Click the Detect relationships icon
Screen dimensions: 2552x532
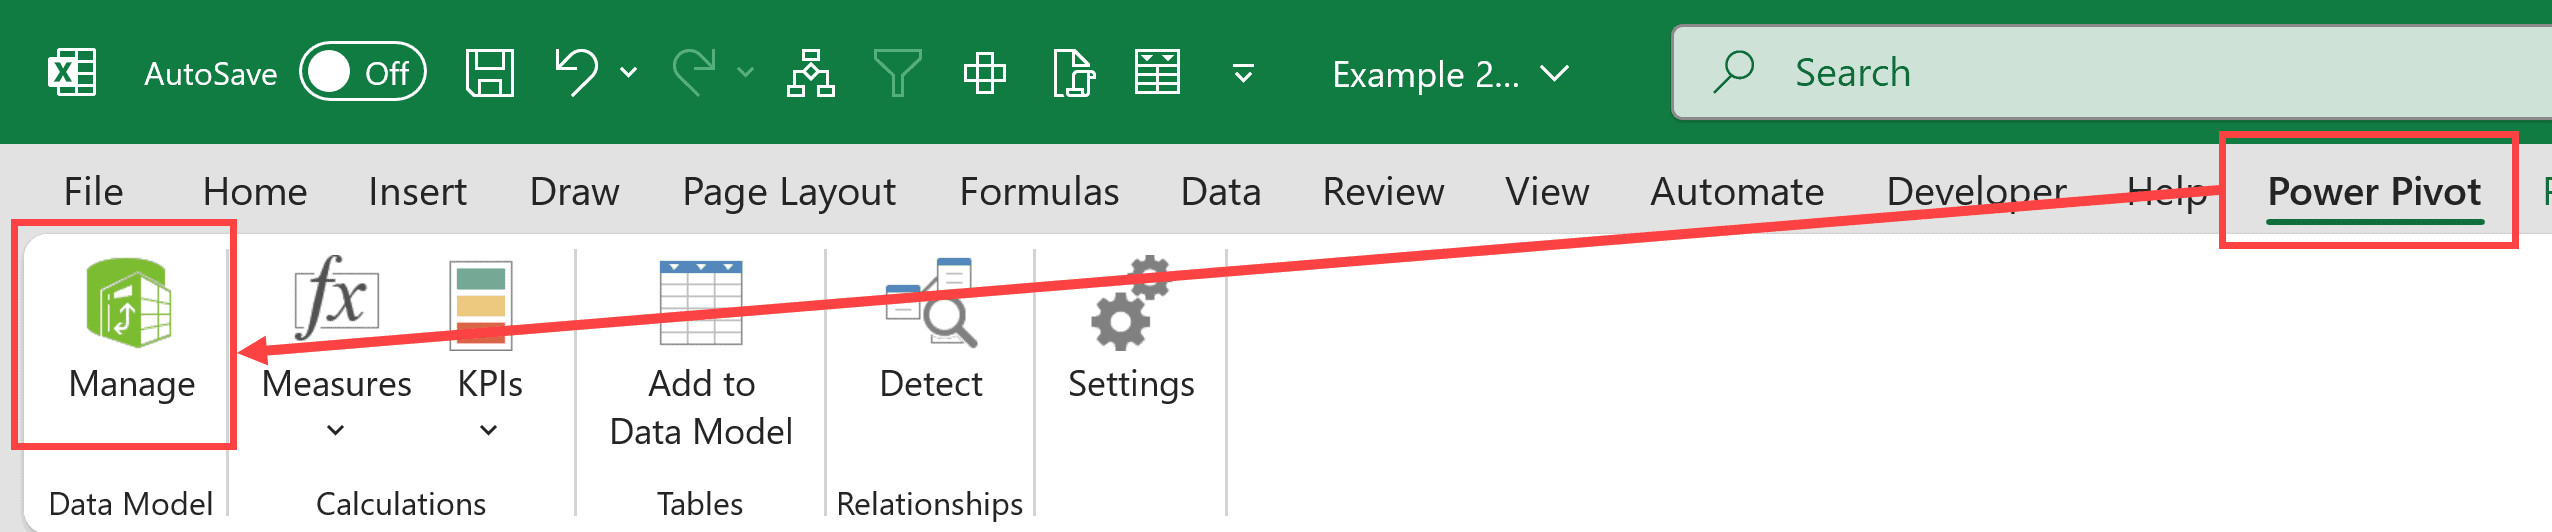(x=930, y=305)
